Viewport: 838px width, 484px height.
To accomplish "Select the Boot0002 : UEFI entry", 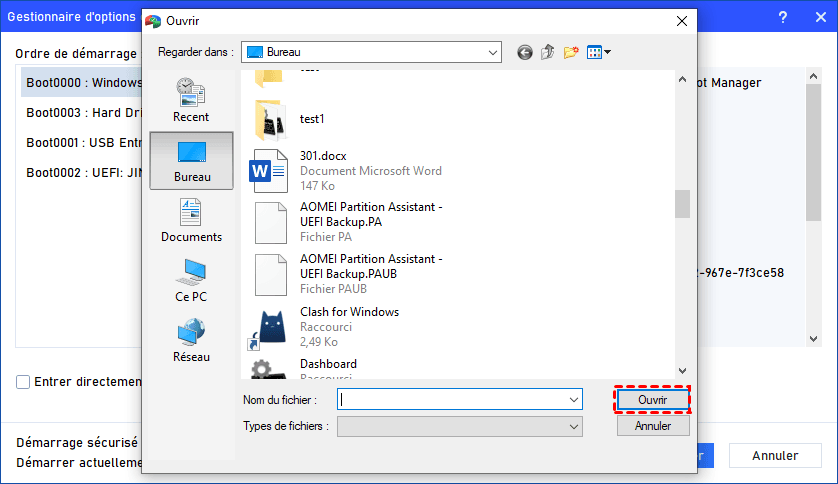I will [84, 173].
